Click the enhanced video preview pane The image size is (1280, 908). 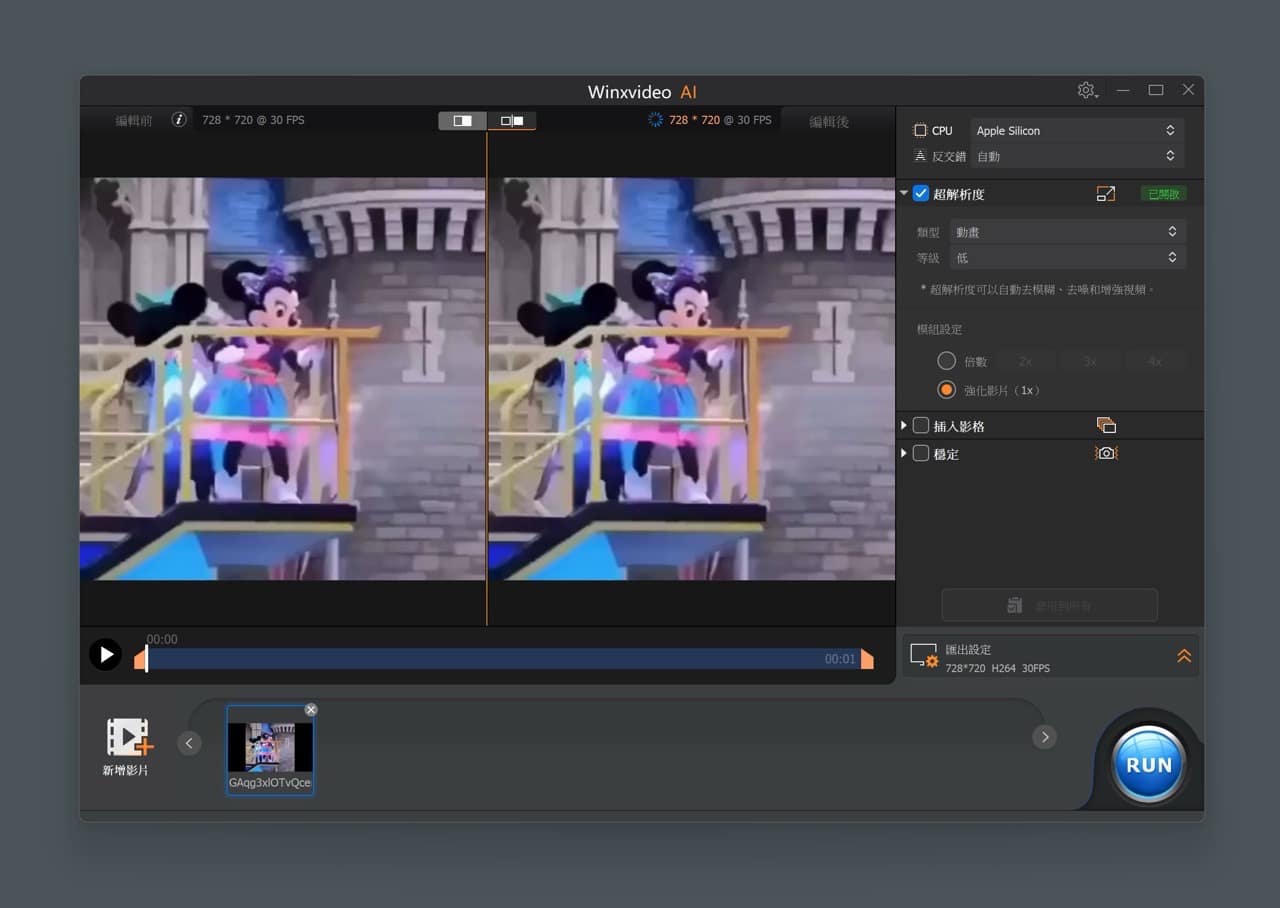pos(692,379)
